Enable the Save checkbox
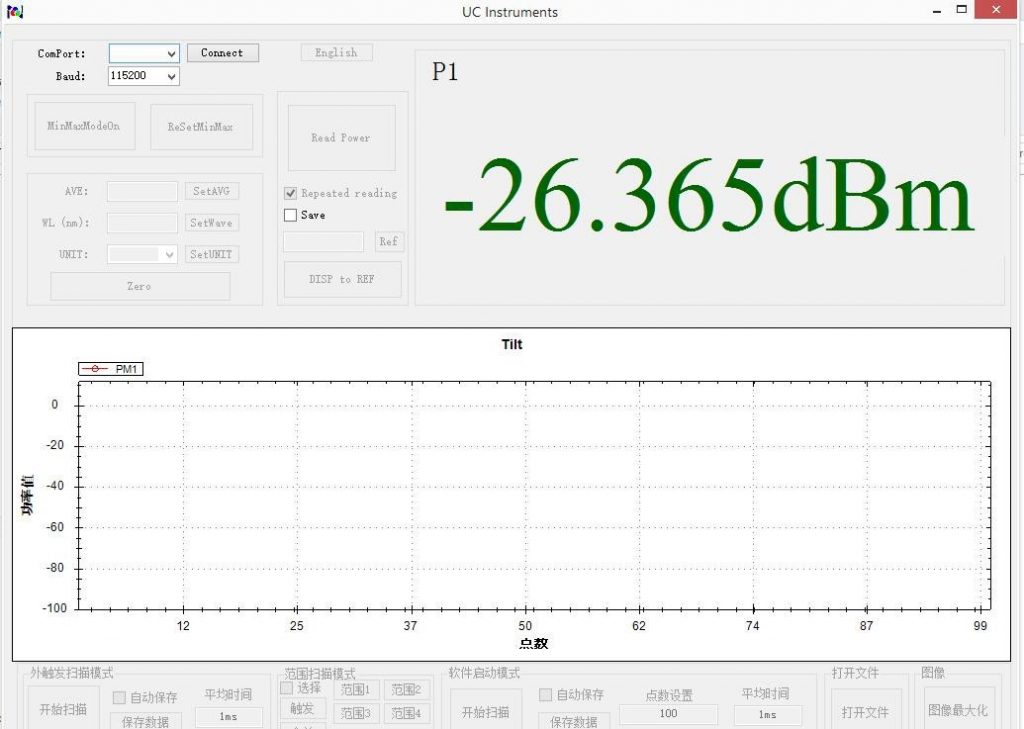 point(290,214)
